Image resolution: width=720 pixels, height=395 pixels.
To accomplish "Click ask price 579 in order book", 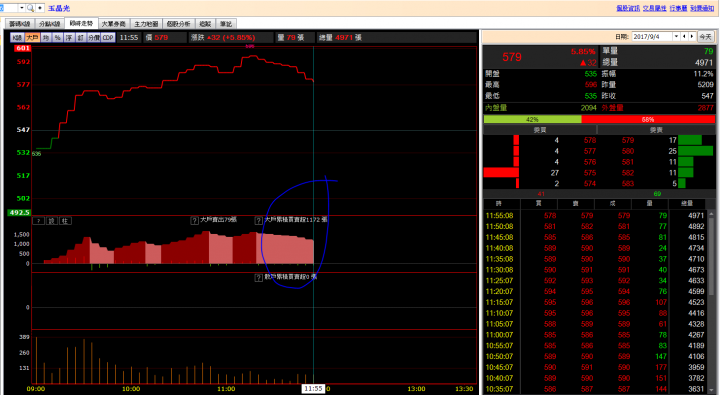I will click(x=628, y=141).
